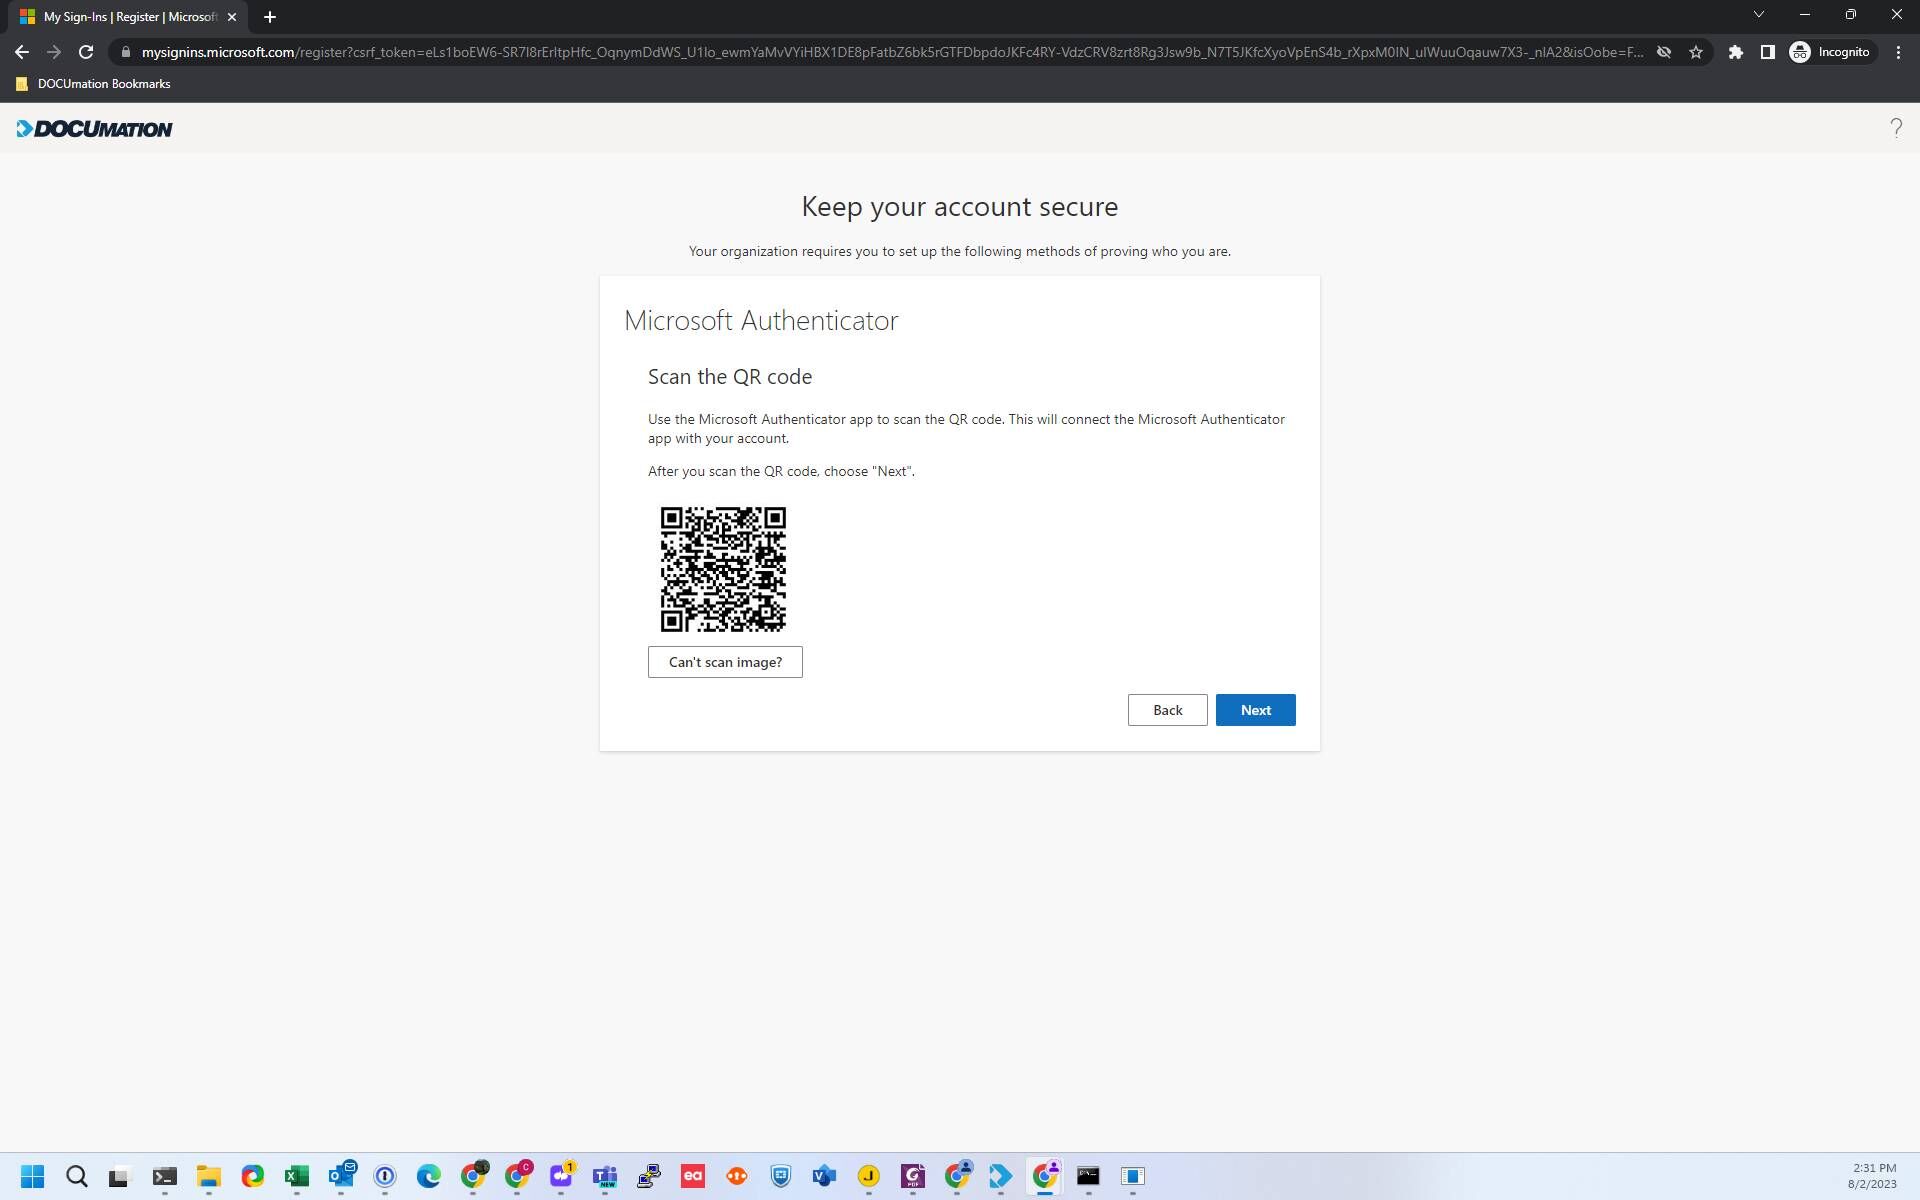Image resolution: width=1920 pixels, height=1200 pixels.
Task: Open the browser extensions puzzle icon
Action: click(1736, 51)
